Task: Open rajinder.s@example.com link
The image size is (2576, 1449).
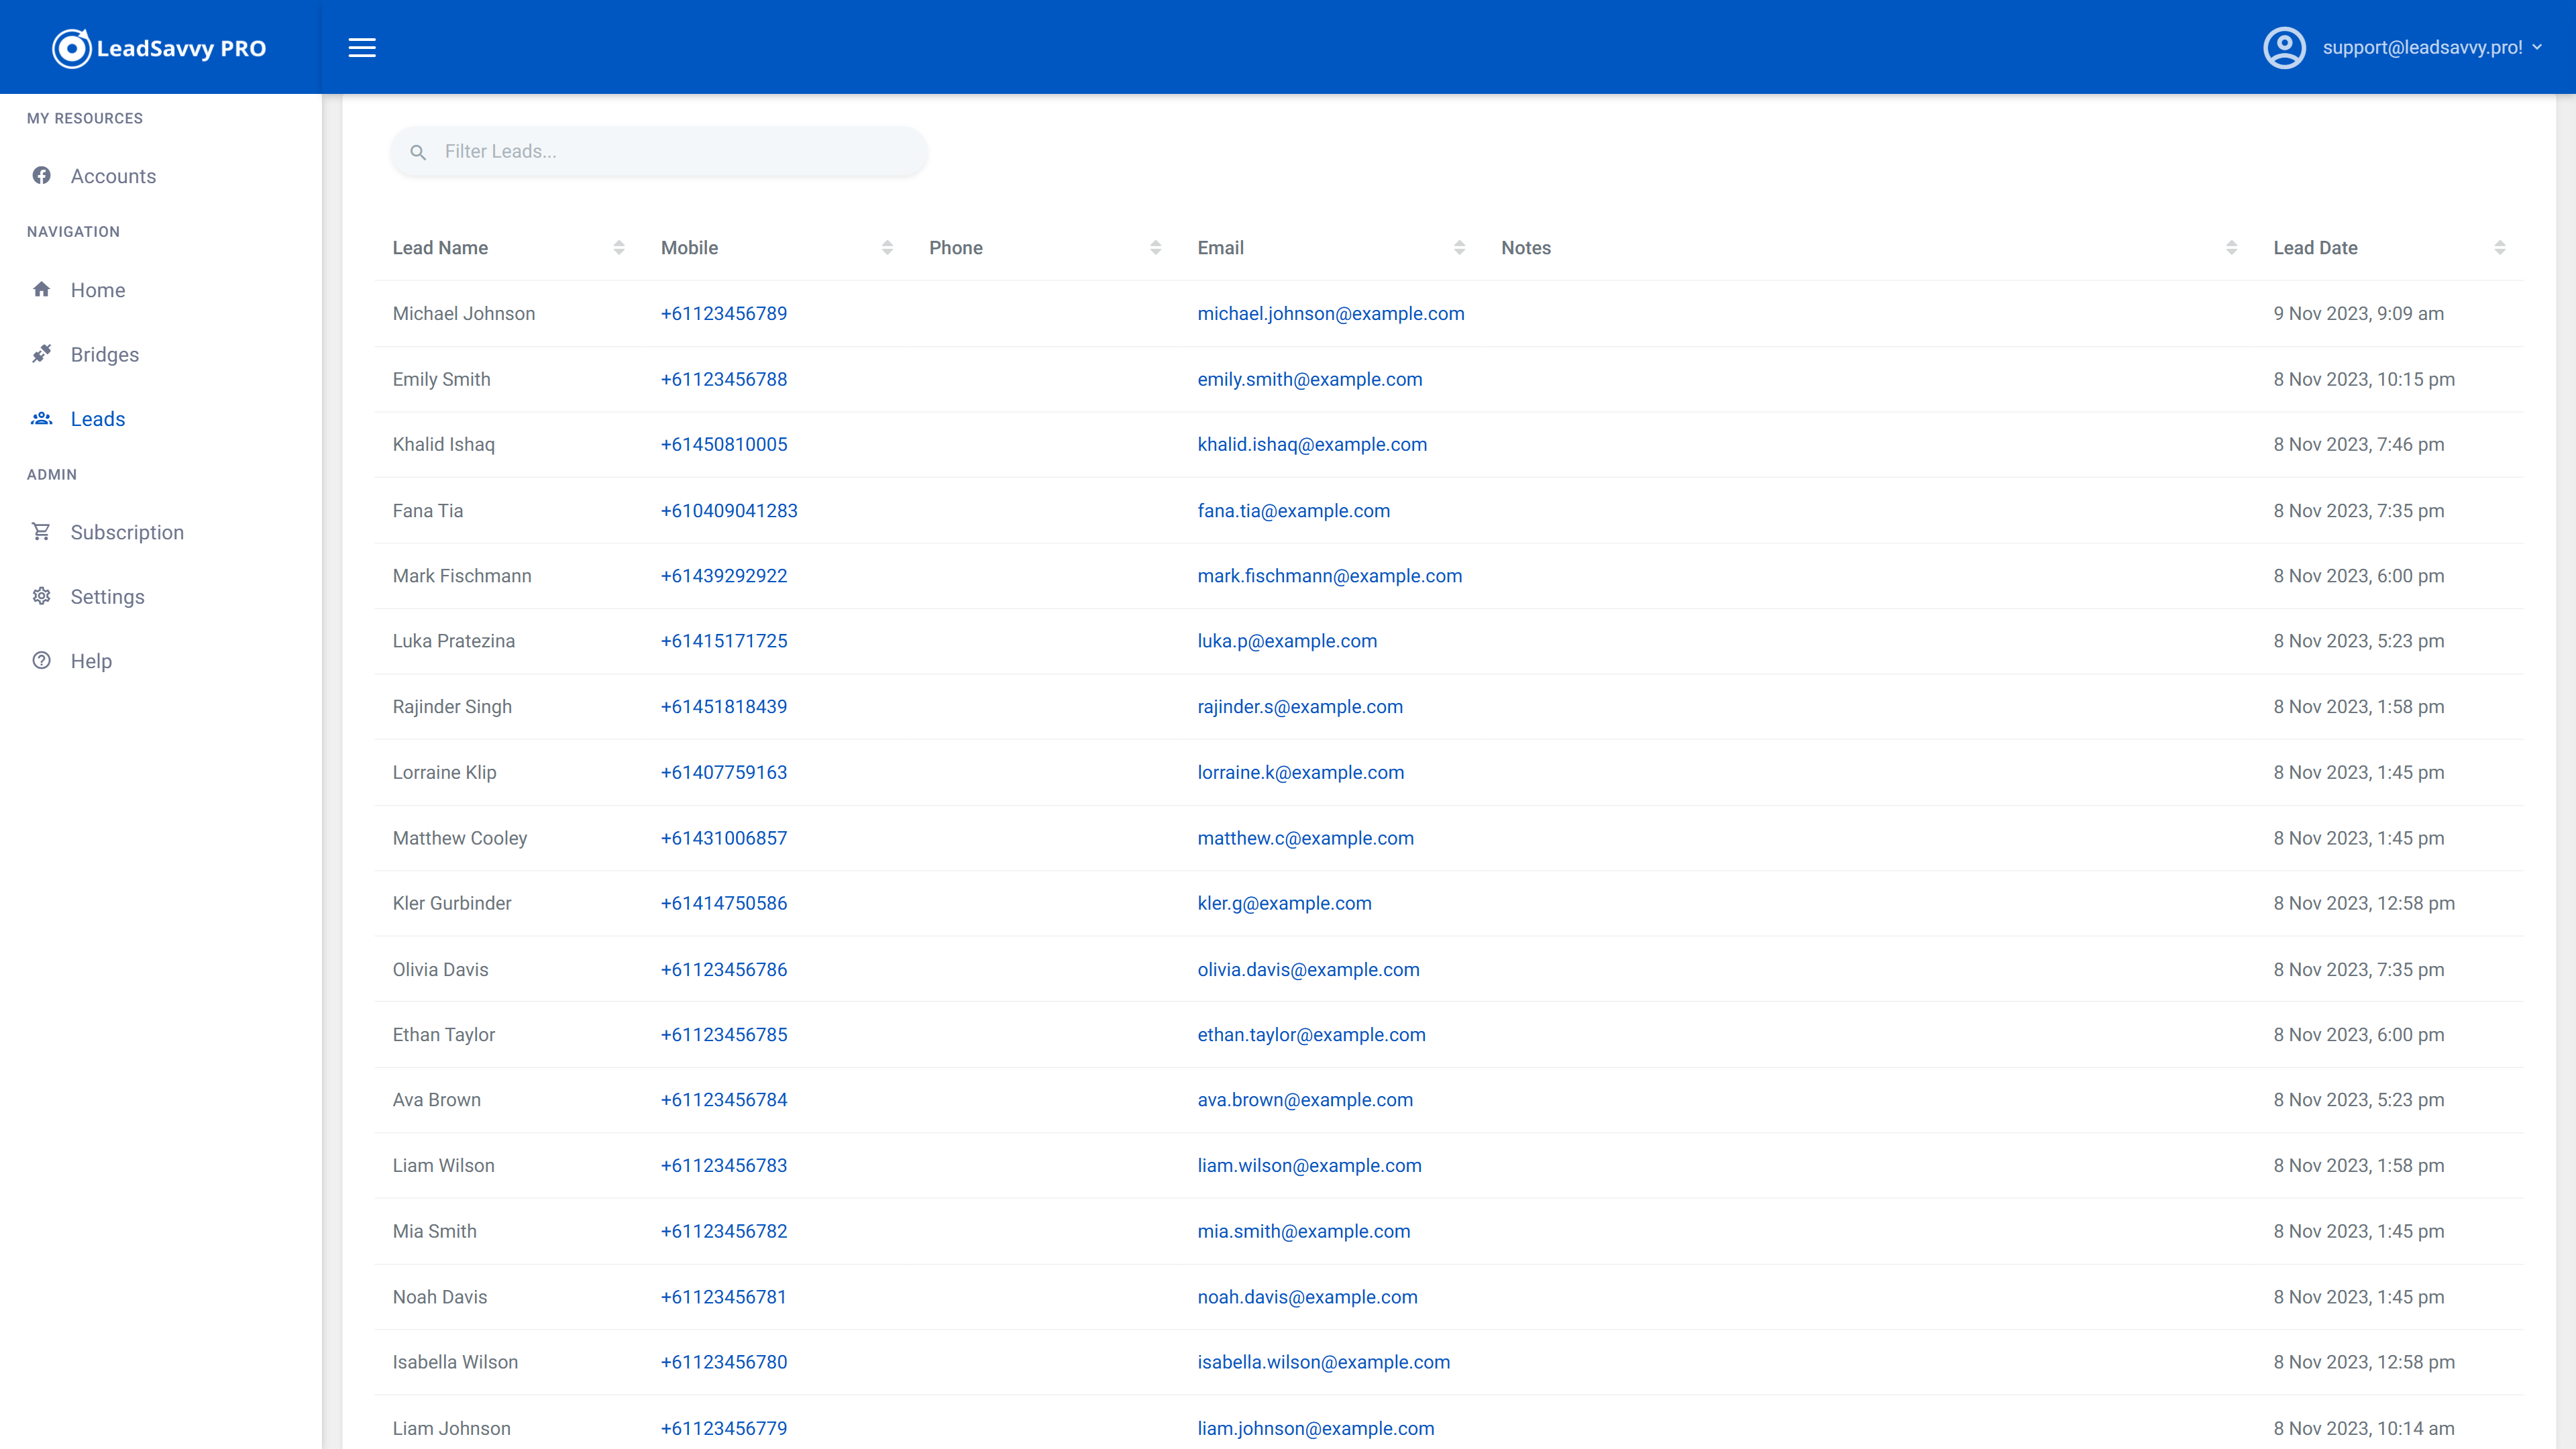Action: click(x=1300, y=707)
